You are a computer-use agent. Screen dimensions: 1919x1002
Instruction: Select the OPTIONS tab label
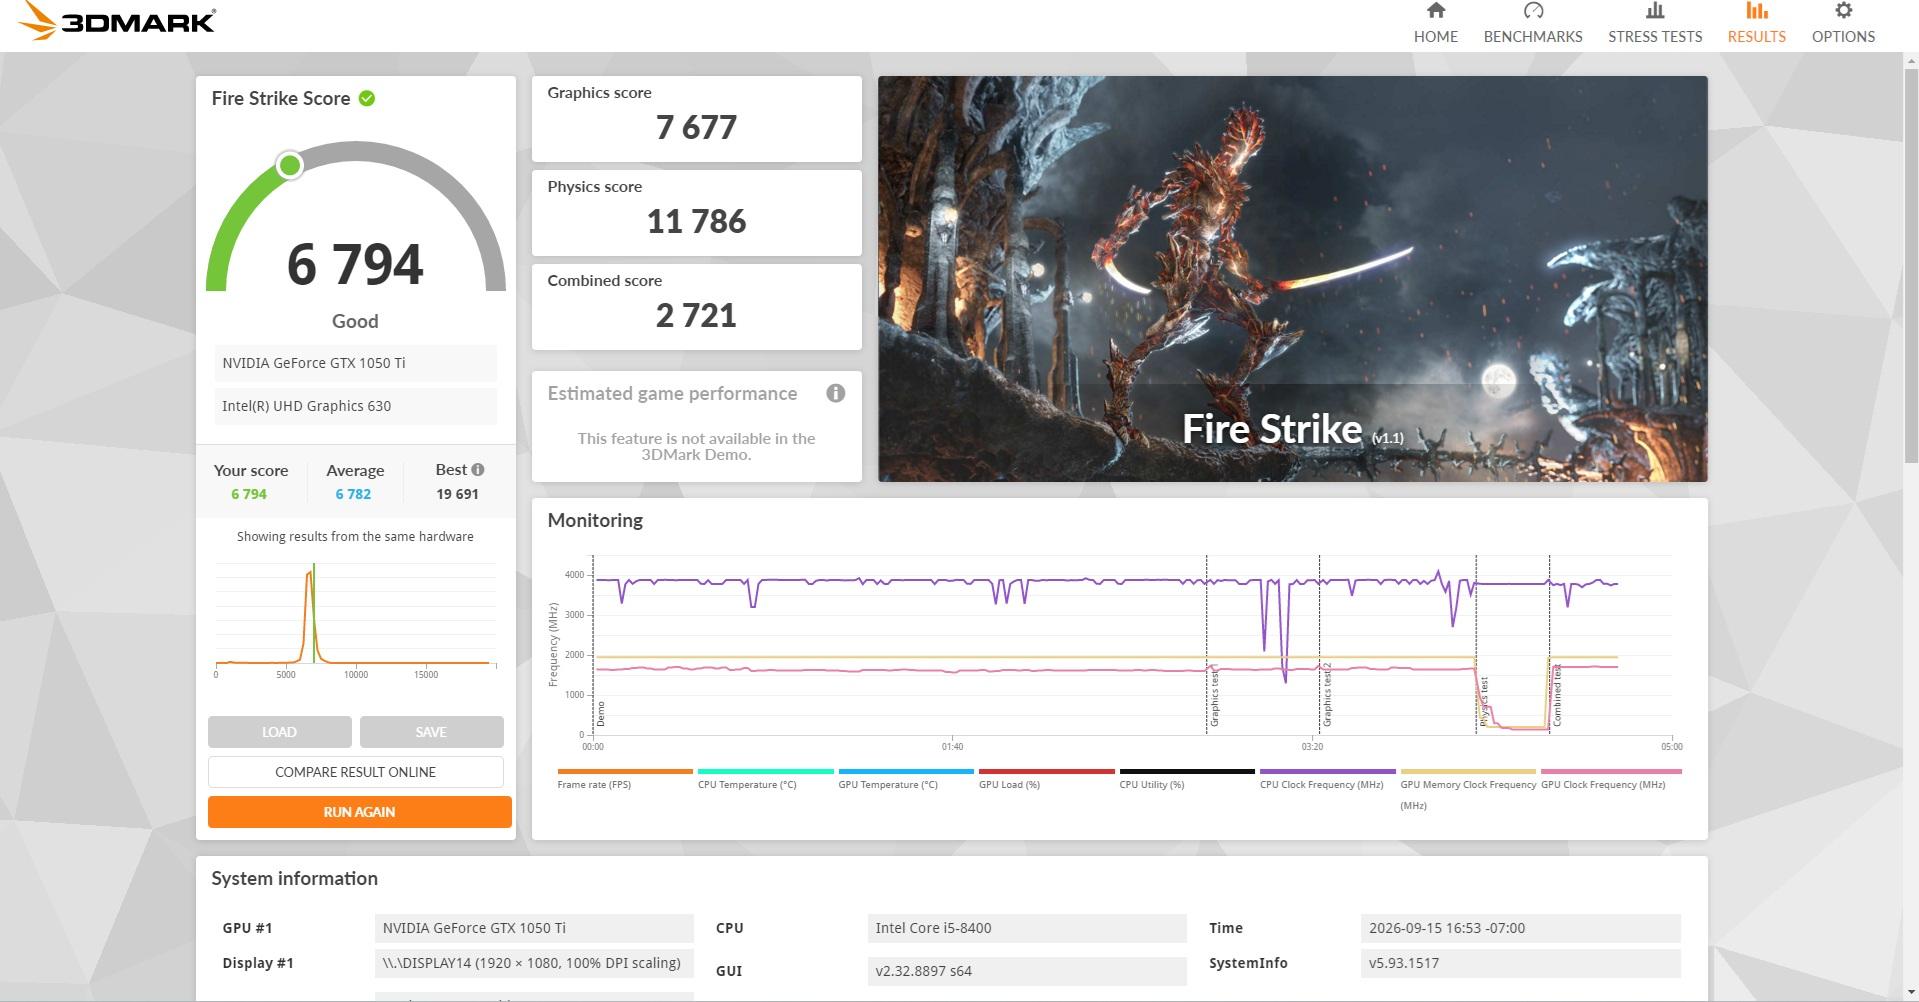[x=1843, y=36]
